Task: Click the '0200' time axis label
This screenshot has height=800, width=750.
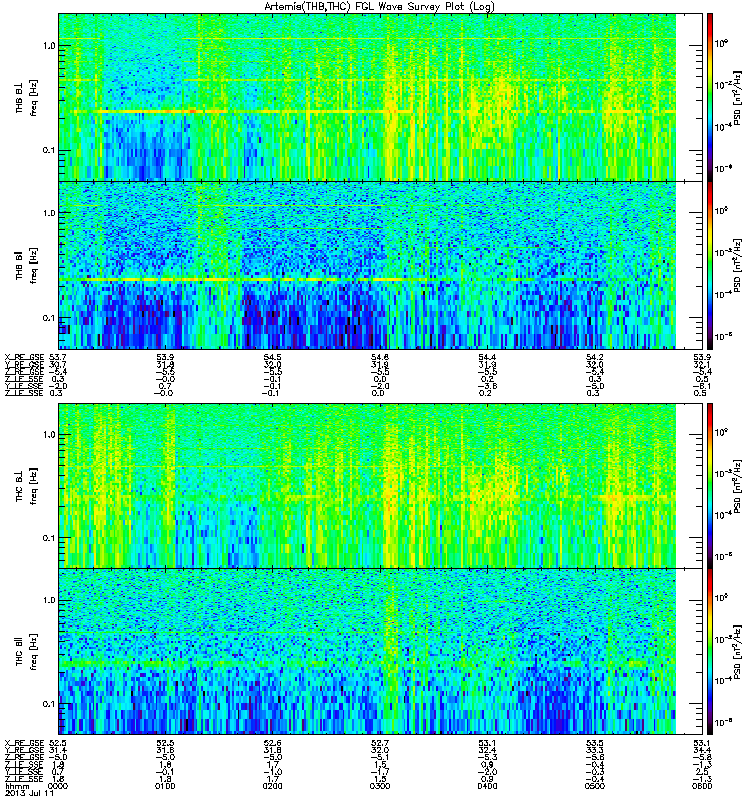Action: point(272,786)
